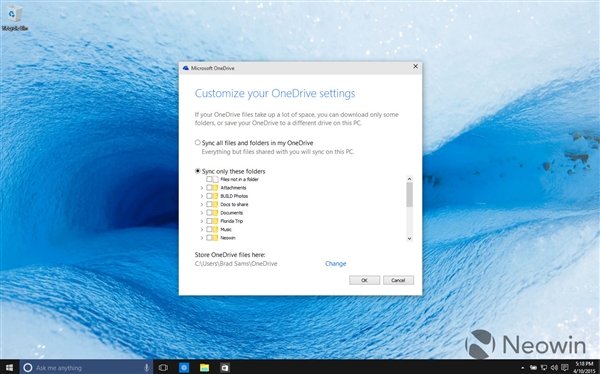Click the network icon in system tray

coord(544,368)
